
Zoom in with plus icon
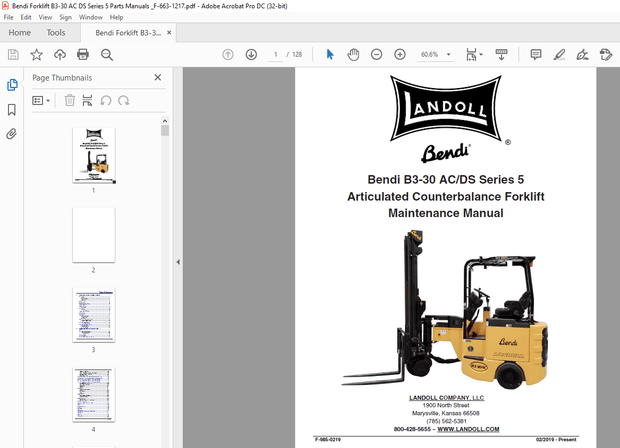point(400,55)
